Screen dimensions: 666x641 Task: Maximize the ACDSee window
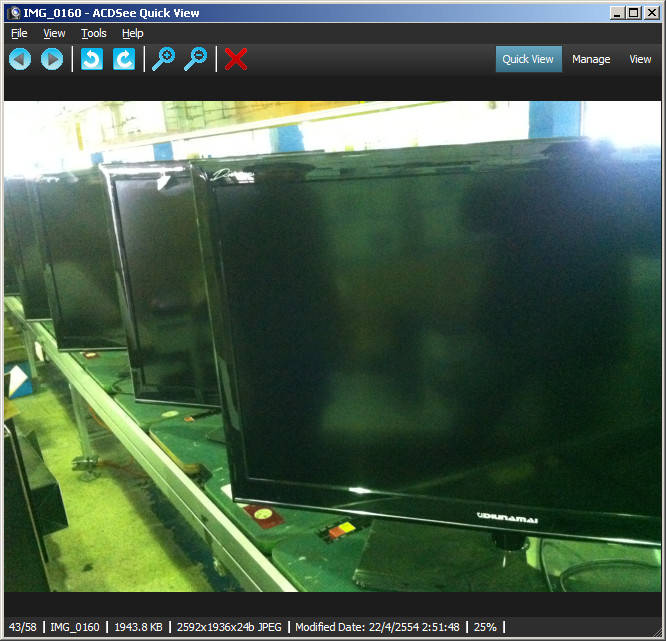point(634,13)
